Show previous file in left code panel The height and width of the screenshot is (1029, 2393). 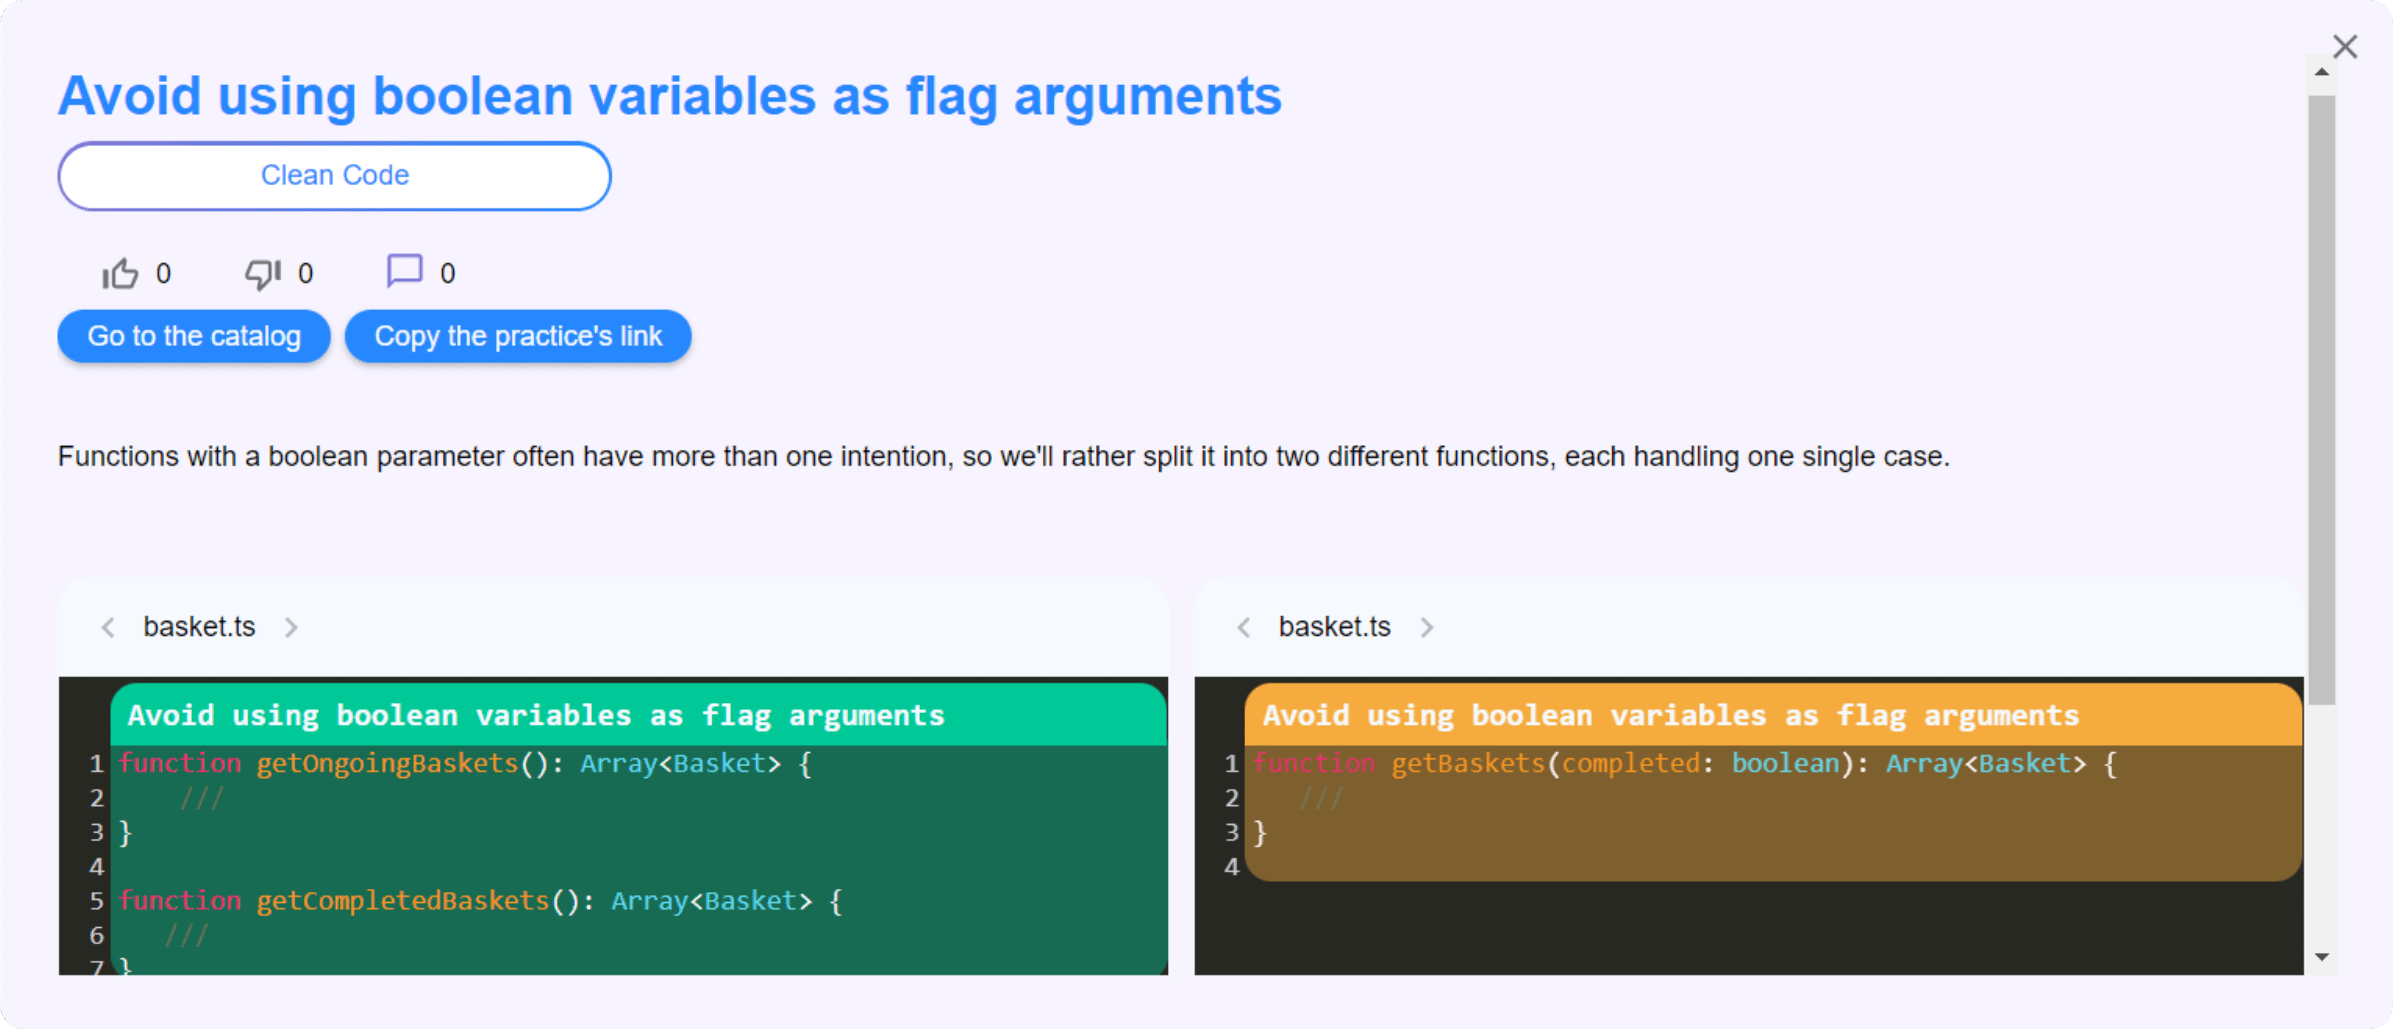(x=108, y=627)
